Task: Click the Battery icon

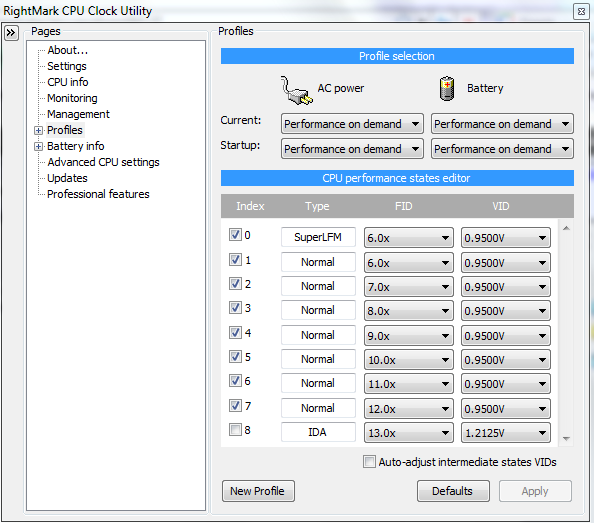Action: [447, 89]
